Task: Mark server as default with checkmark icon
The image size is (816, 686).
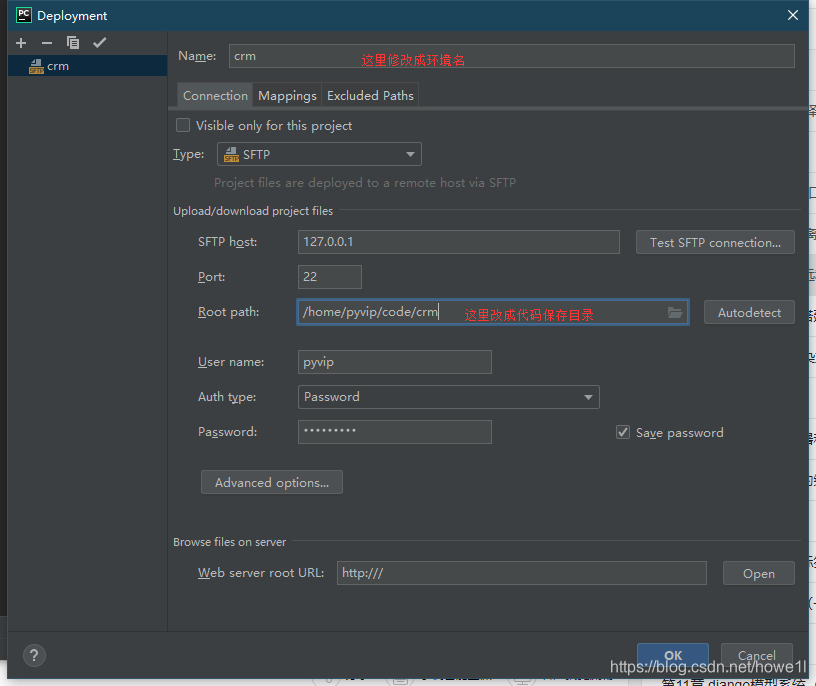Action: 99,43
